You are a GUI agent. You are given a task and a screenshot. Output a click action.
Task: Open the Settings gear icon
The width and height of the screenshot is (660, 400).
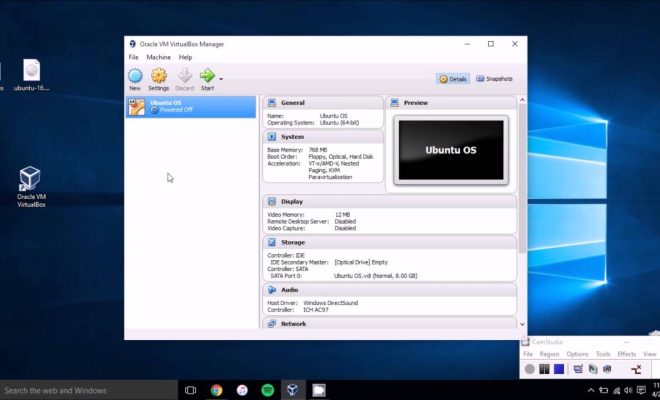point(159,76)
